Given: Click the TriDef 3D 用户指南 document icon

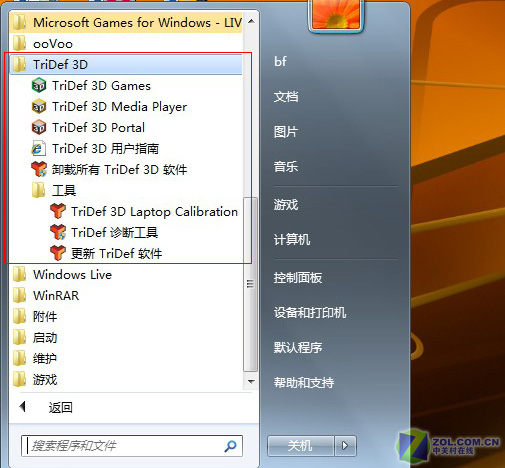Looking at the screenshot, I should tap(38, 149).
